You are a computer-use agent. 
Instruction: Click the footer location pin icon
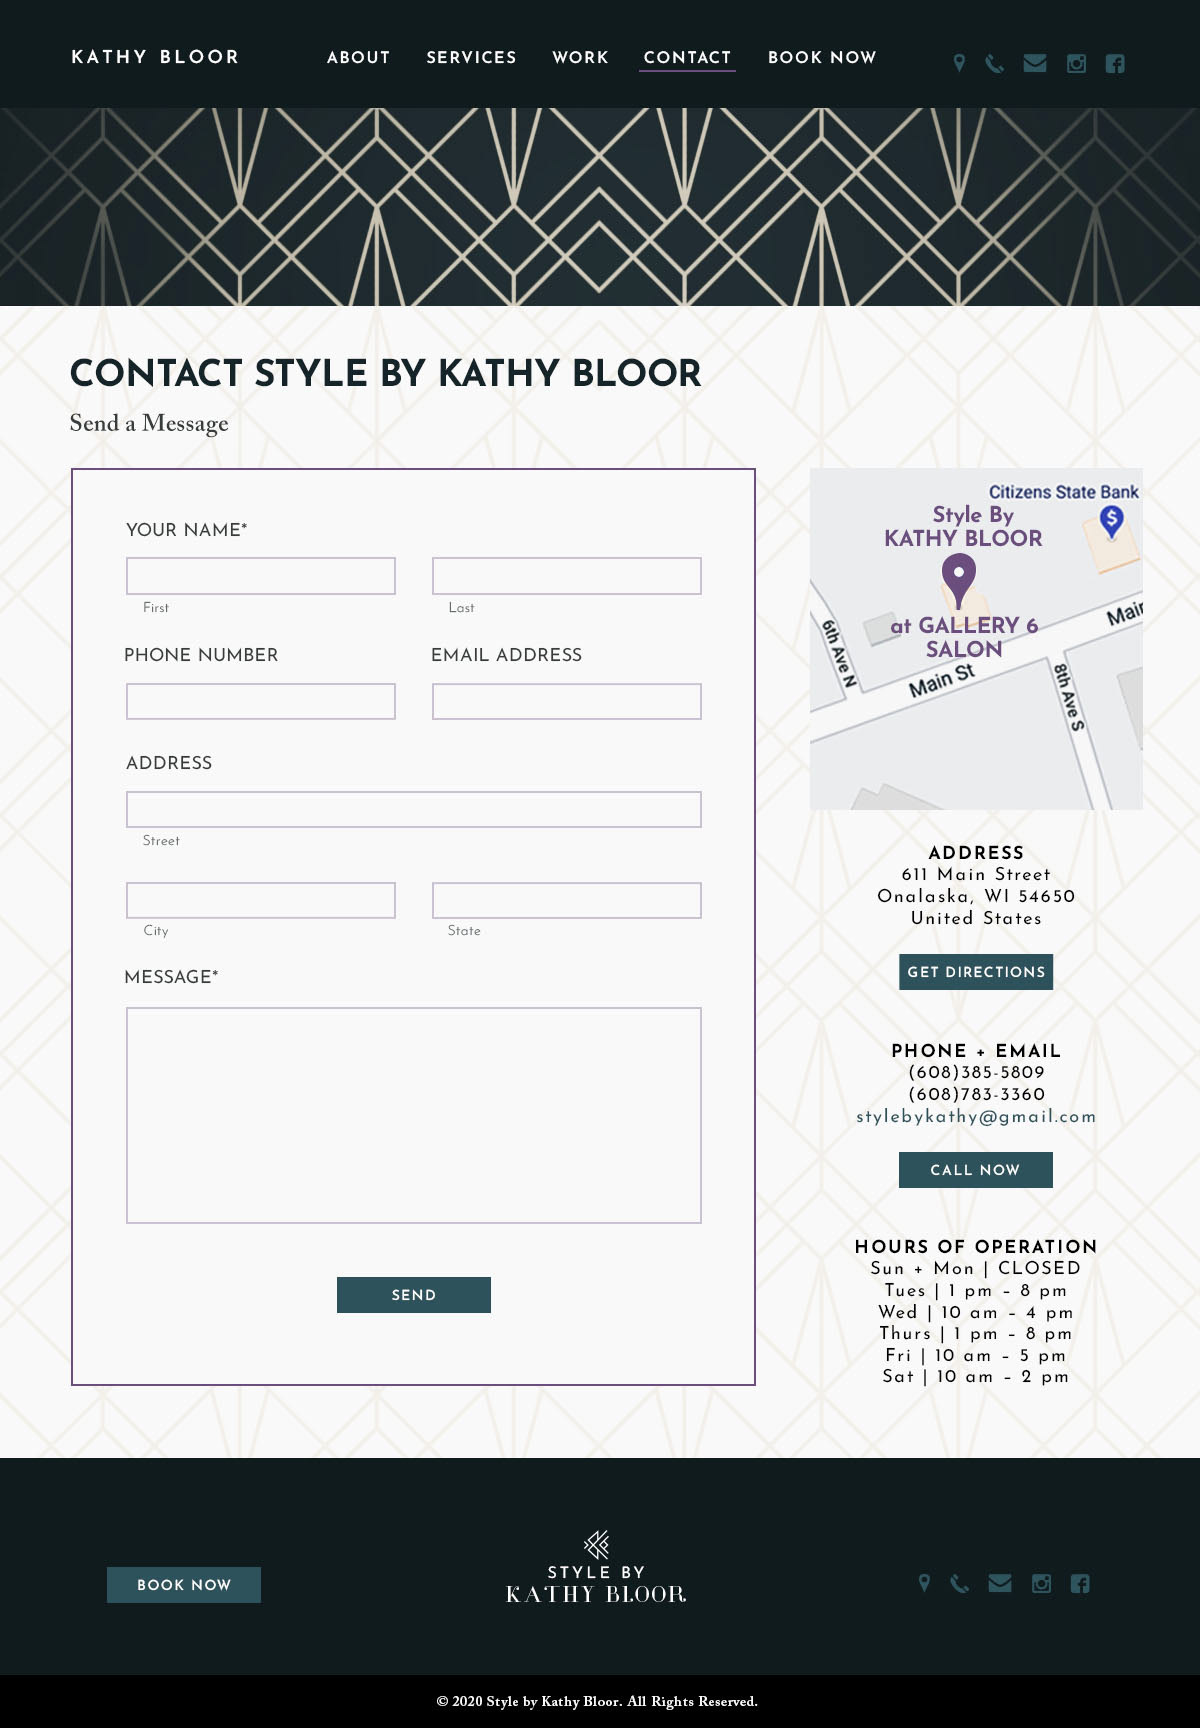(x=924, y=1583)
